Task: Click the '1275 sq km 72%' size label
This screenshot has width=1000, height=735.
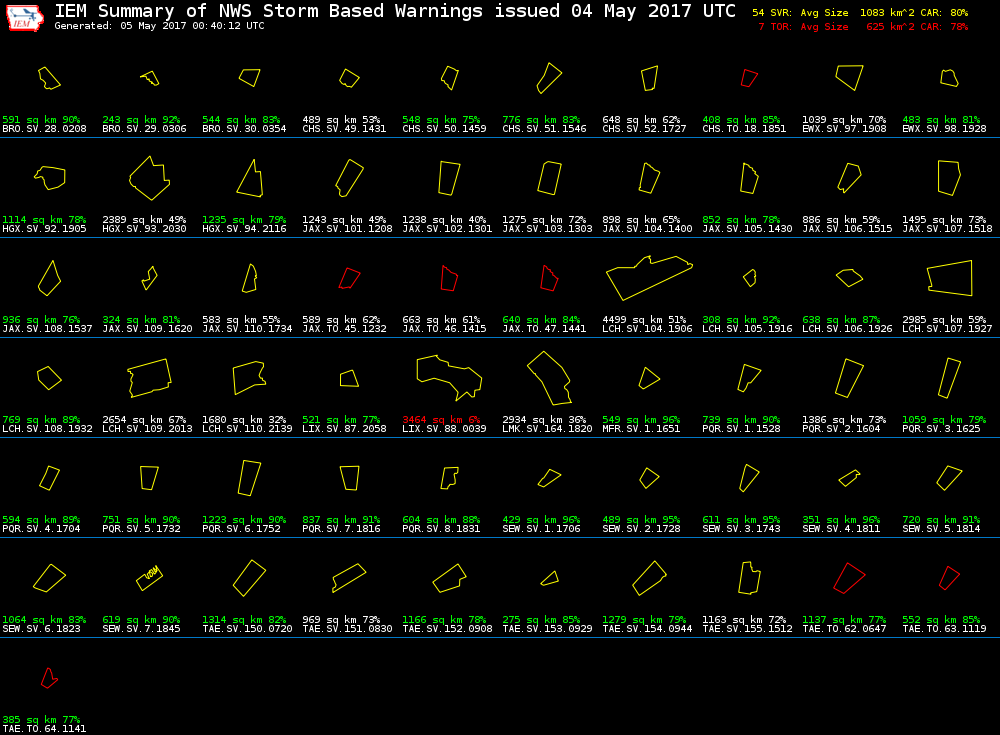Action: tap(545, 219)
